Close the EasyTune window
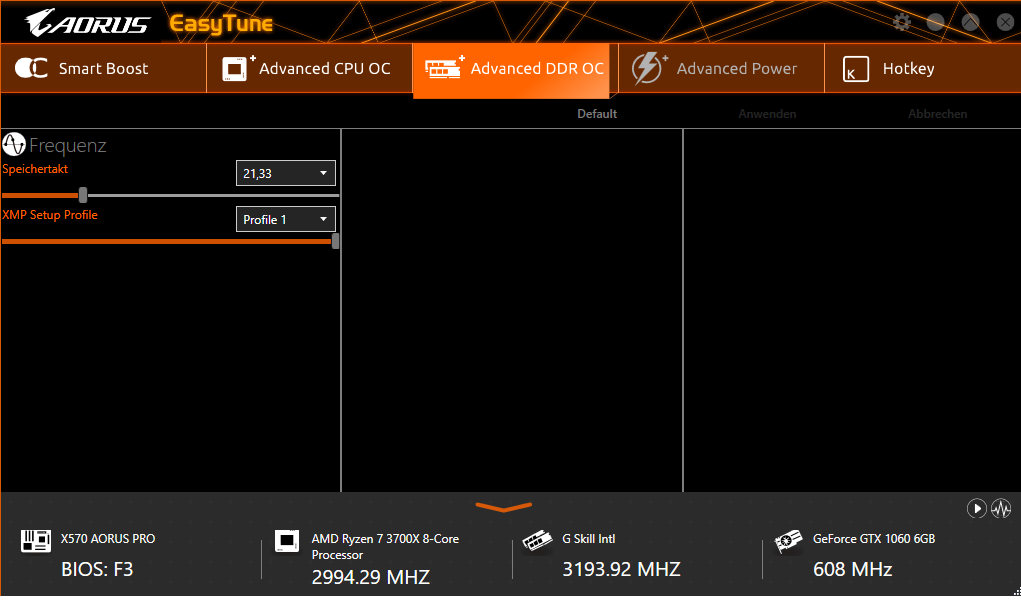 point(1005,22)
